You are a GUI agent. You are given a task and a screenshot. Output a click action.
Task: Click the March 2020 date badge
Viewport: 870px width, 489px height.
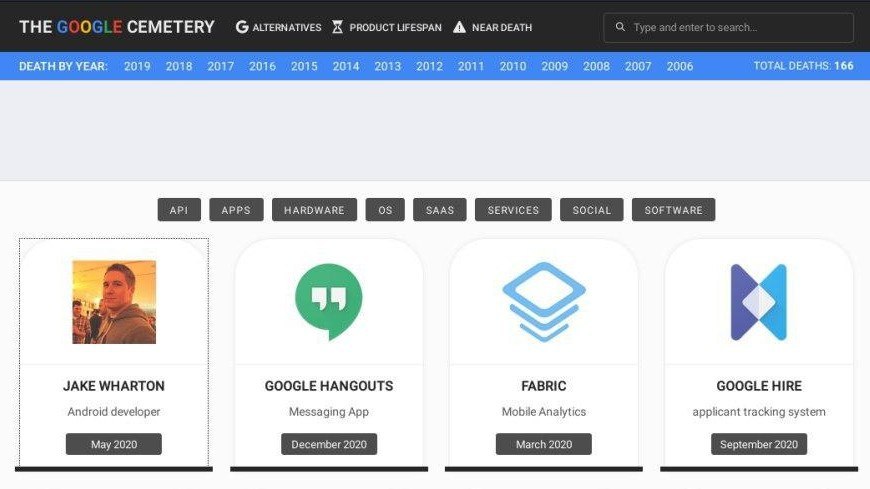[x=544, y=444]
